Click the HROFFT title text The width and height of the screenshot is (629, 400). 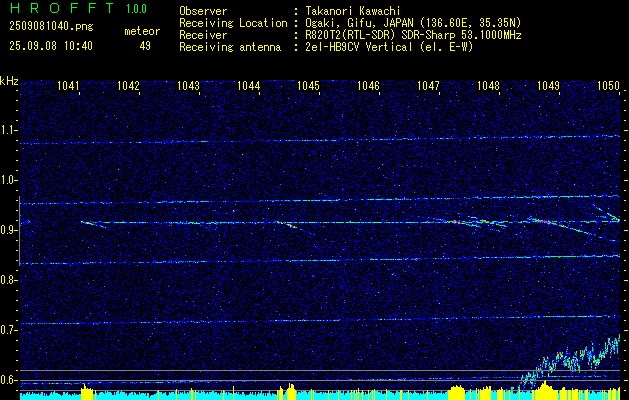62,8
